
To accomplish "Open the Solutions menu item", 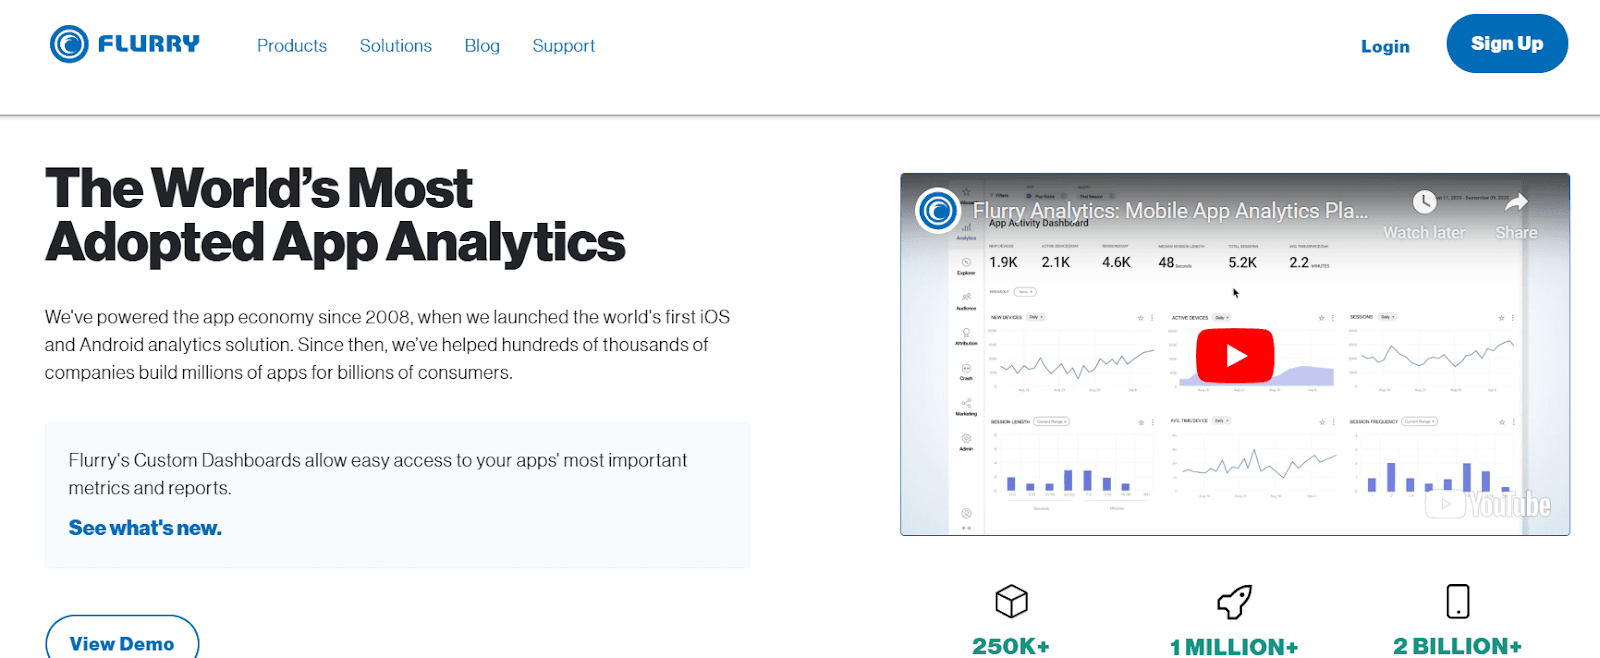I will click(396, 46).
